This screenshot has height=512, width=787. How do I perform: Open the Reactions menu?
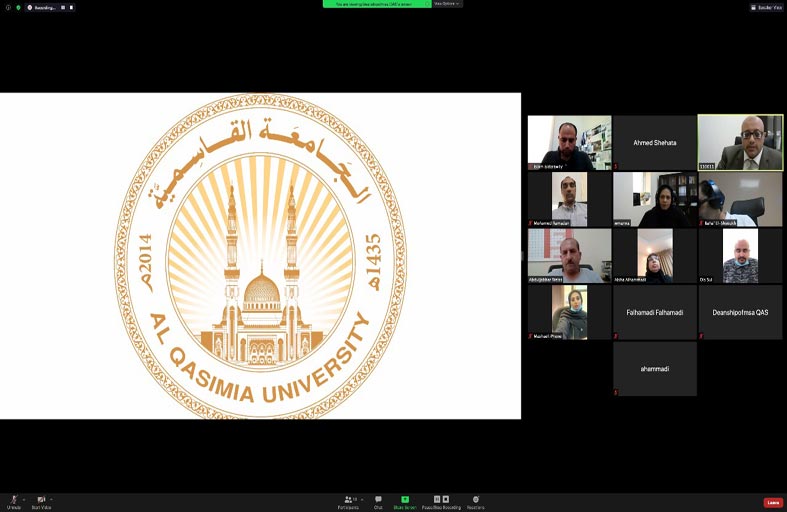tap(476, 501)
